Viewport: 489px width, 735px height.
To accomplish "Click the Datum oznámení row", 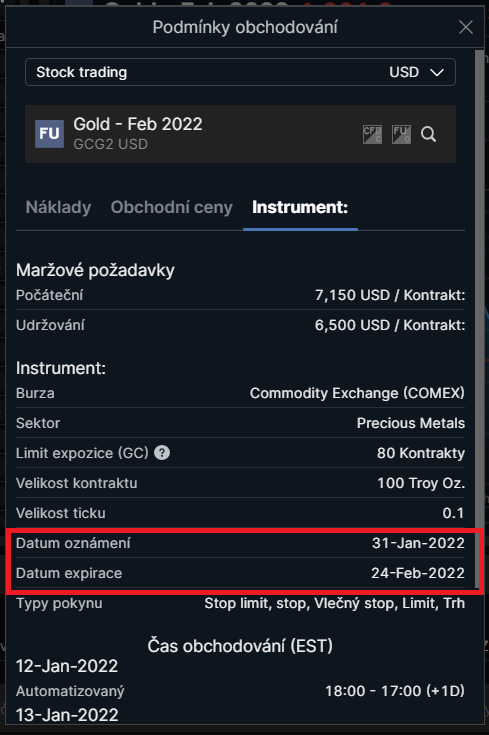I will tap(240, 543).
